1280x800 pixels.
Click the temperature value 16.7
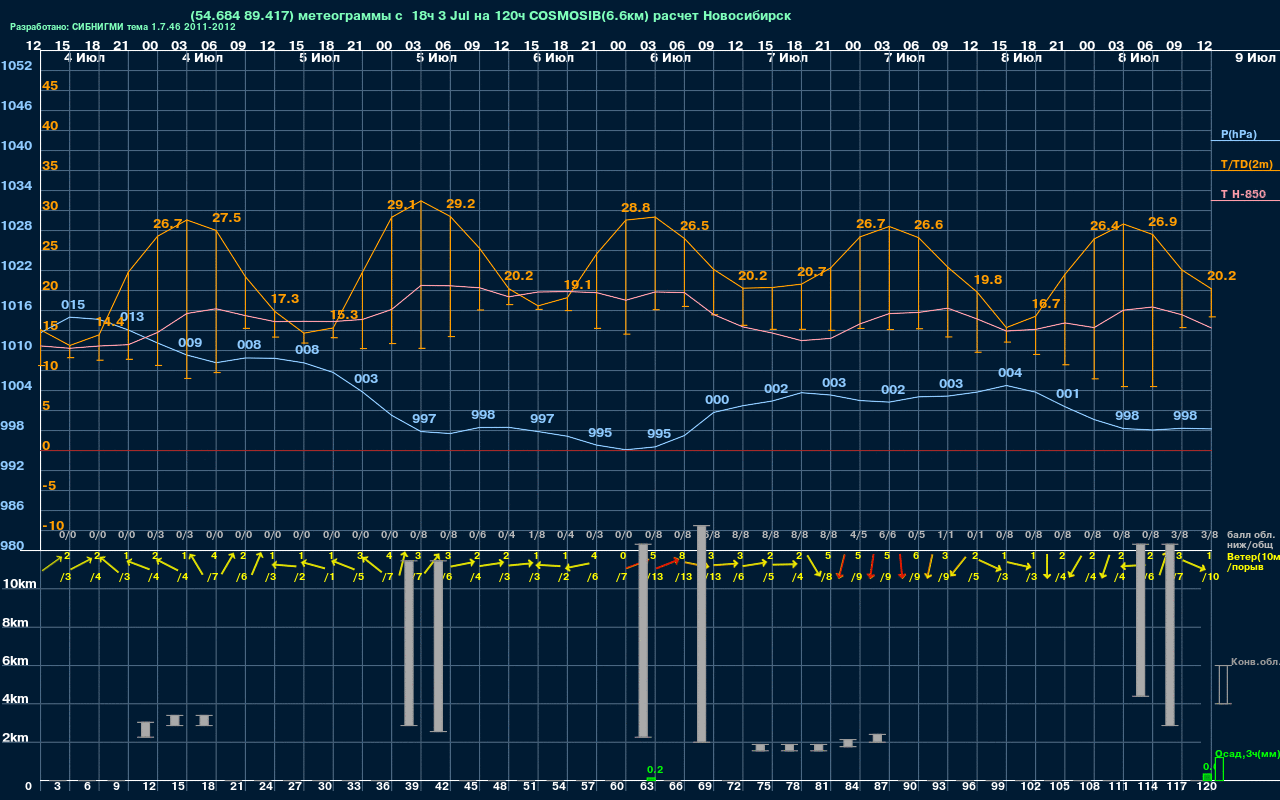coord(1045,303)
